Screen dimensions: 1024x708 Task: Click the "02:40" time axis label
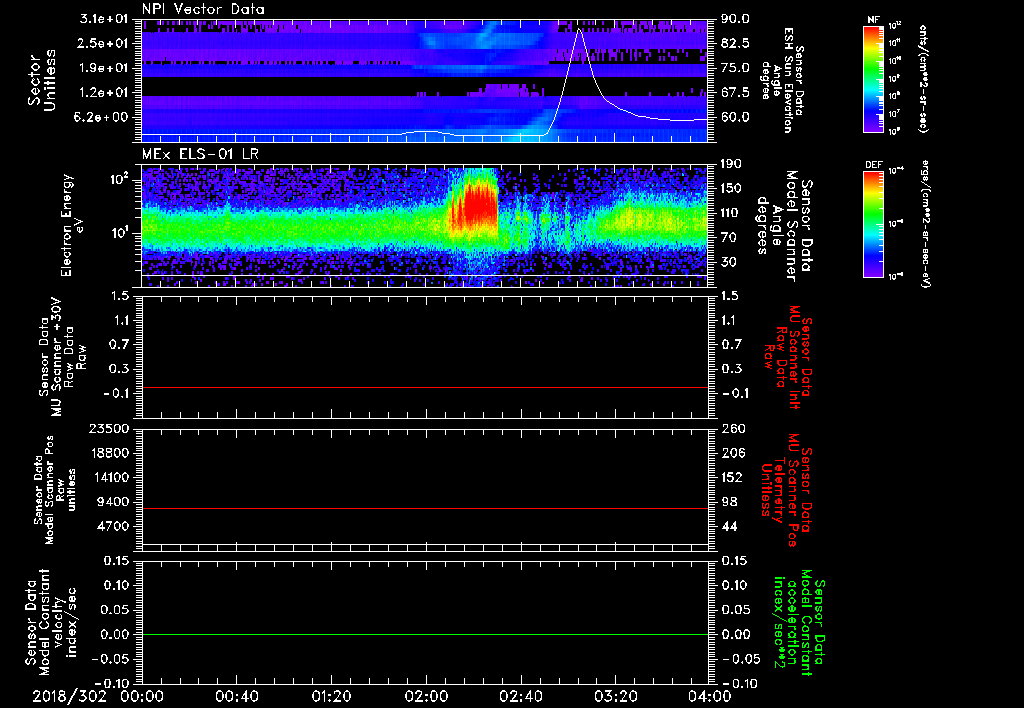520,696
